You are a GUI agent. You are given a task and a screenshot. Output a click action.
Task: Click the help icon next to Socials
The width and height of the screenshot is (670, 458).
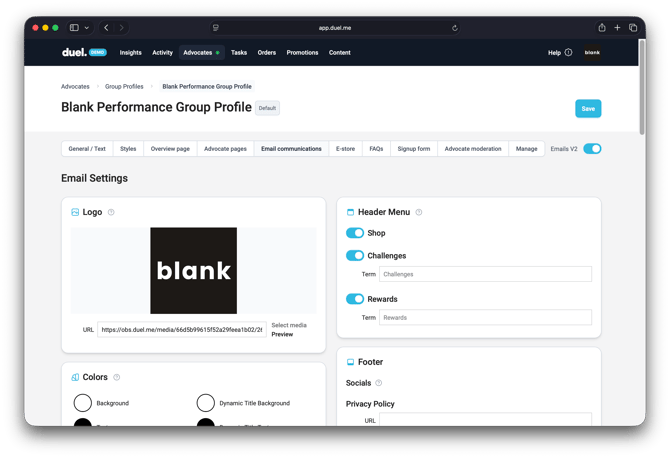(378, 383)
